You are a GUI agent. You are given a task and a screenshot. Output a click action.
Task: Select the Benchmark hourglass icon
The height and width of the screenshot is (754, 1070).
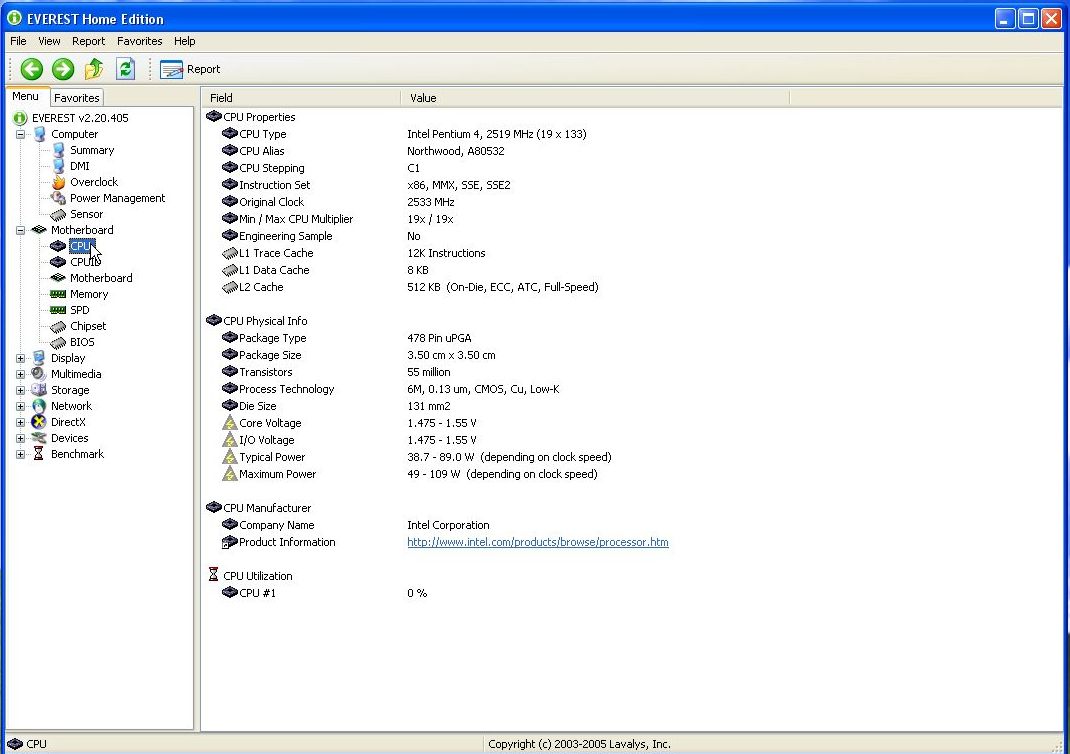(39, 454)
